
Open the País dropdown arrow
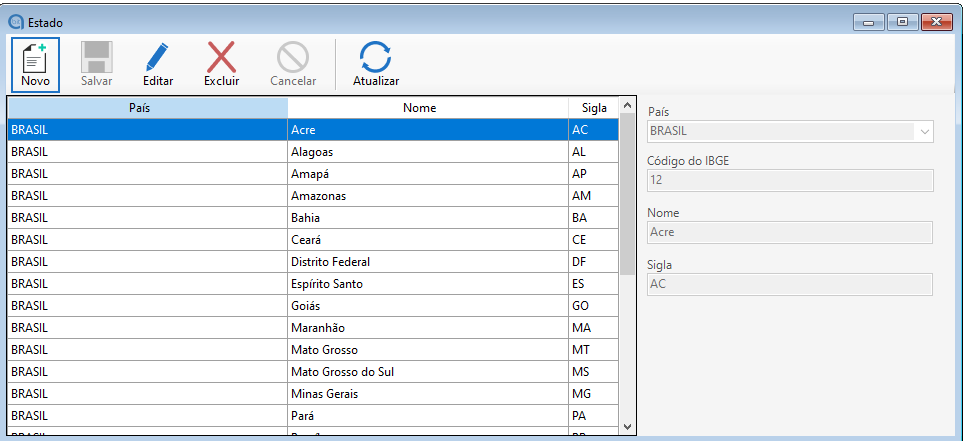(x=924, y=131)
